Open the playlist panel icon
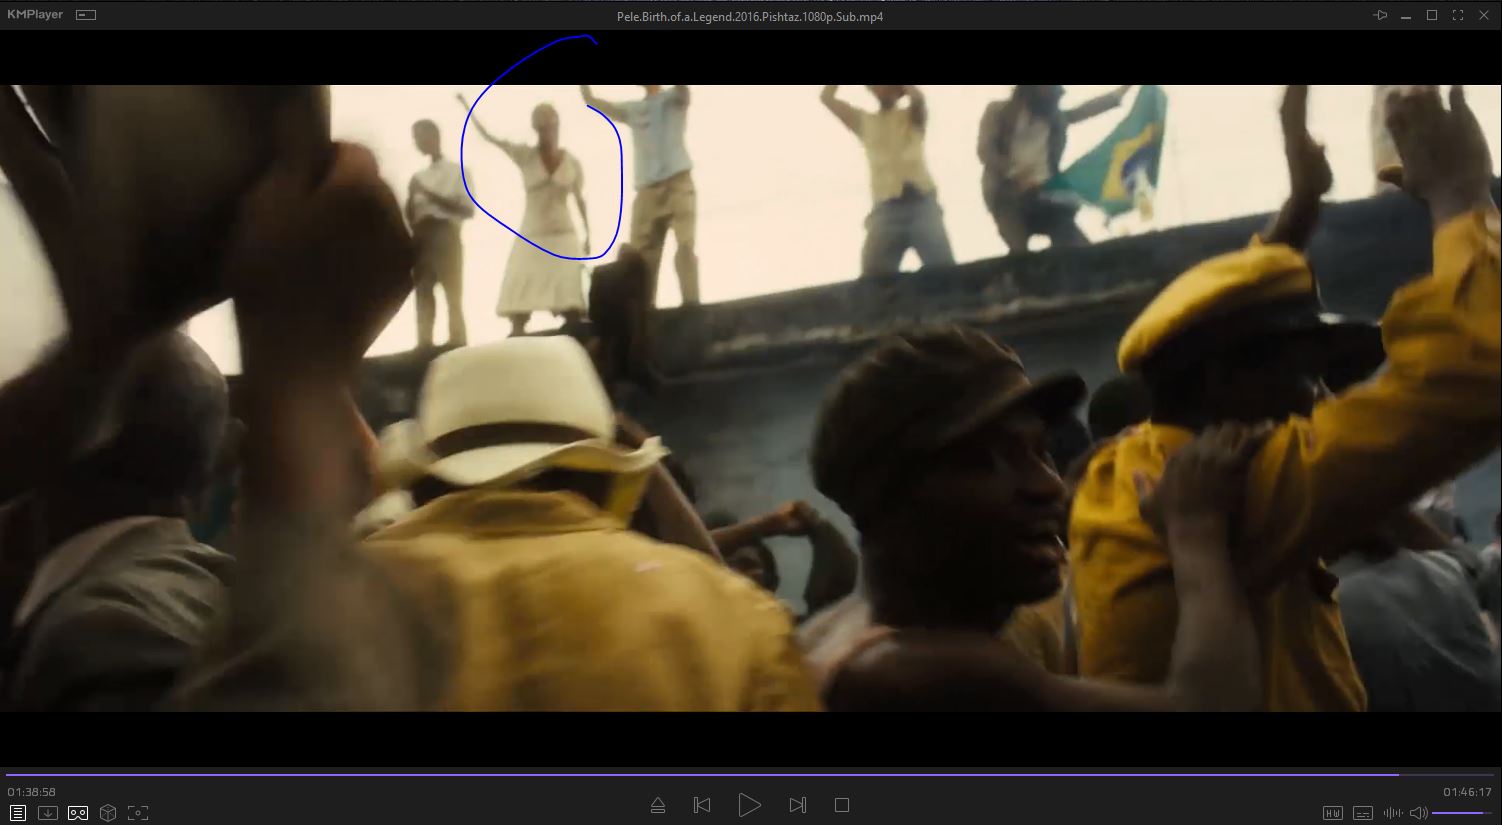 click(18, 813)
